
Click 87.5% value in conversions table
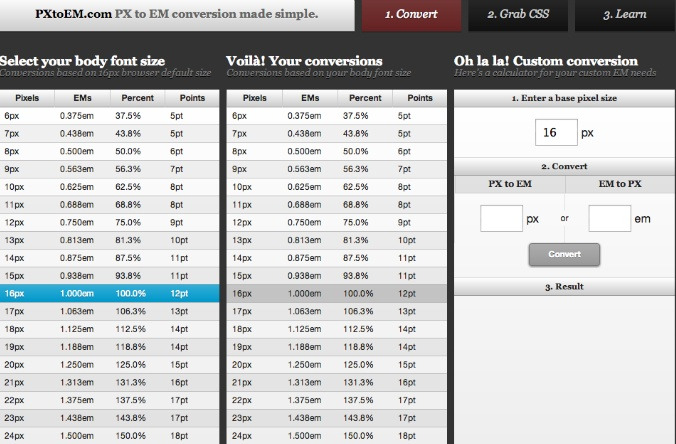pos(355,258)
